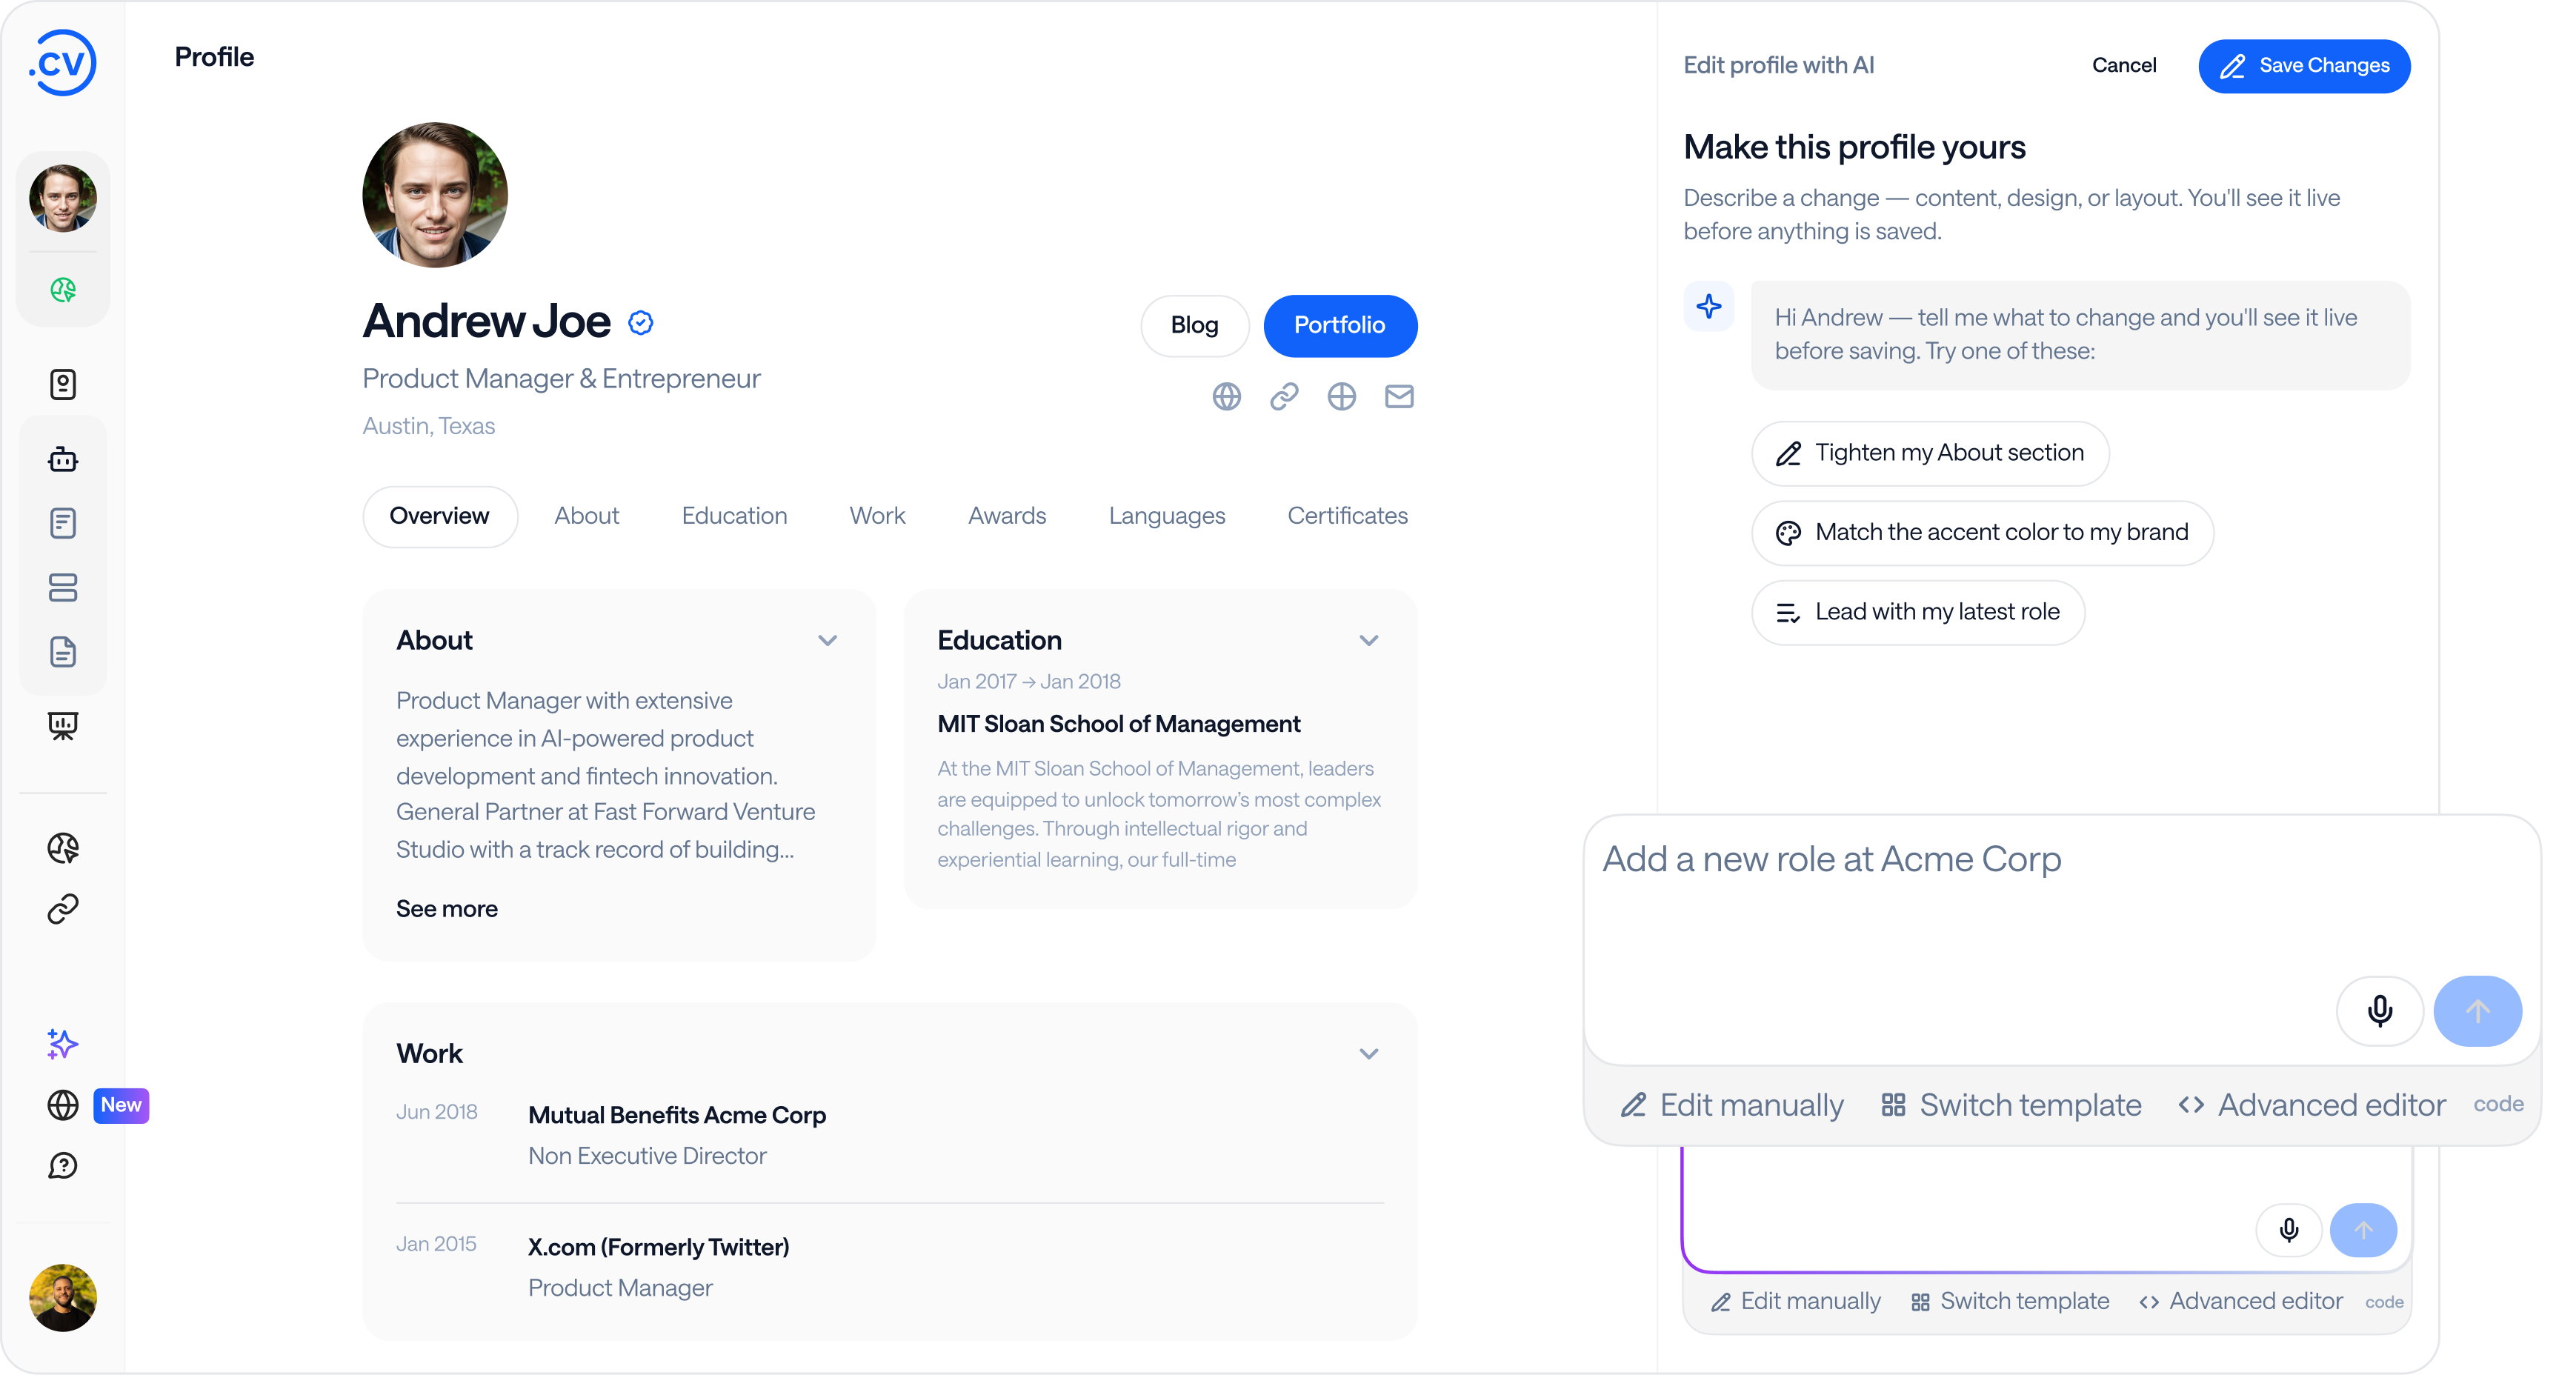The height and width of the screenshot is (1375, 2576).
Task: Switch to the Certificates tab
Action: (1347, 516)
